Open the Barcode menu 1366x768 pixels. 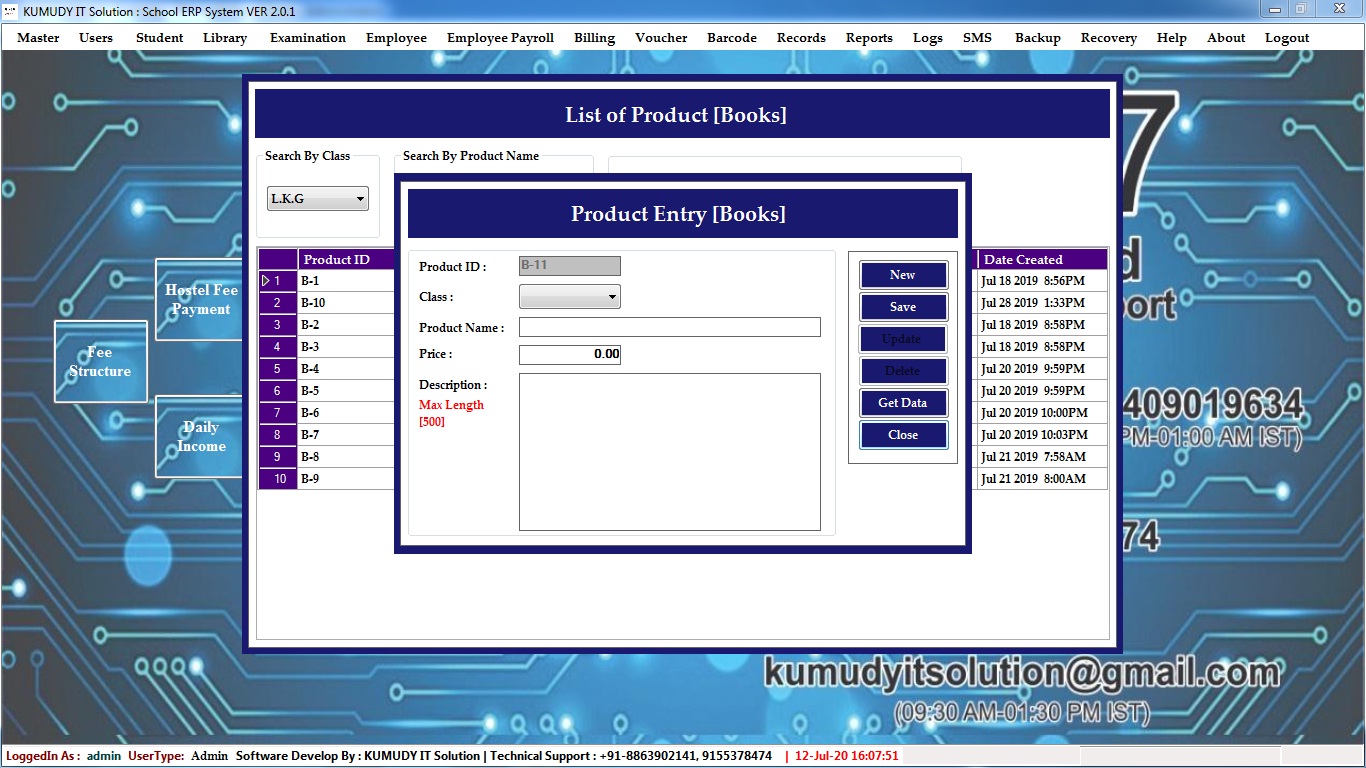(731, 38)
